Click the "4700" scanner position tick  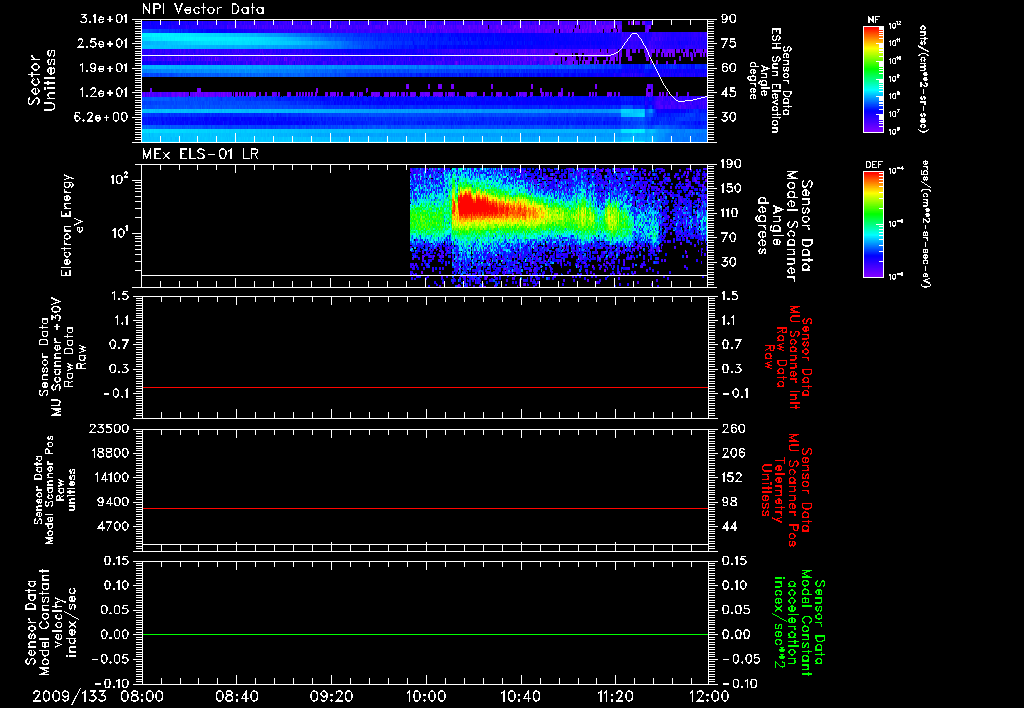(x=112, y=526)
